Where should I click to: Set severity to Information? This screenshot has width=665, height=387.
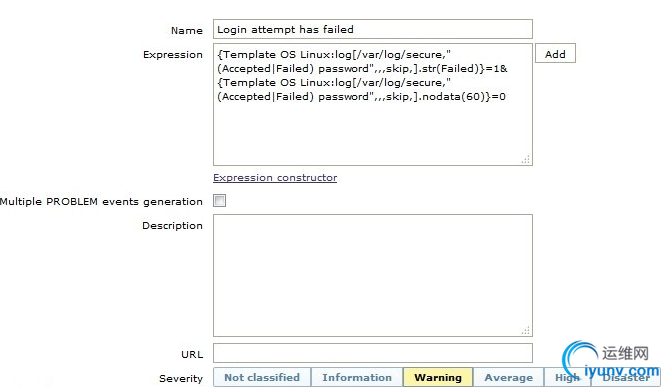point(357,377)
